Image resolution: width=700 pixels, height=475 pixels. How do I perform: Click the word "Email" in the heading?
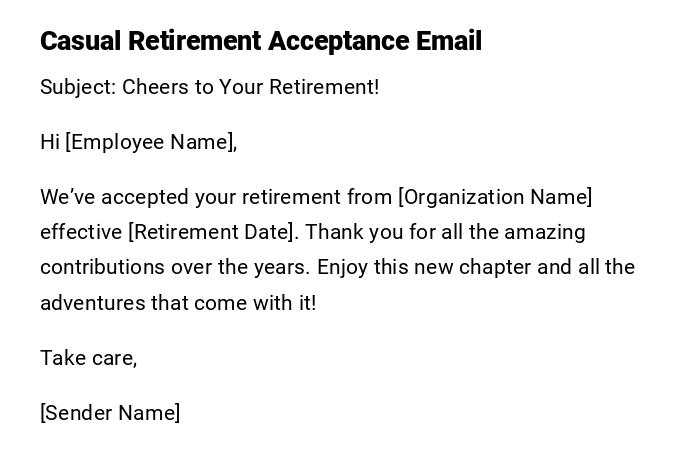(449, 41)
